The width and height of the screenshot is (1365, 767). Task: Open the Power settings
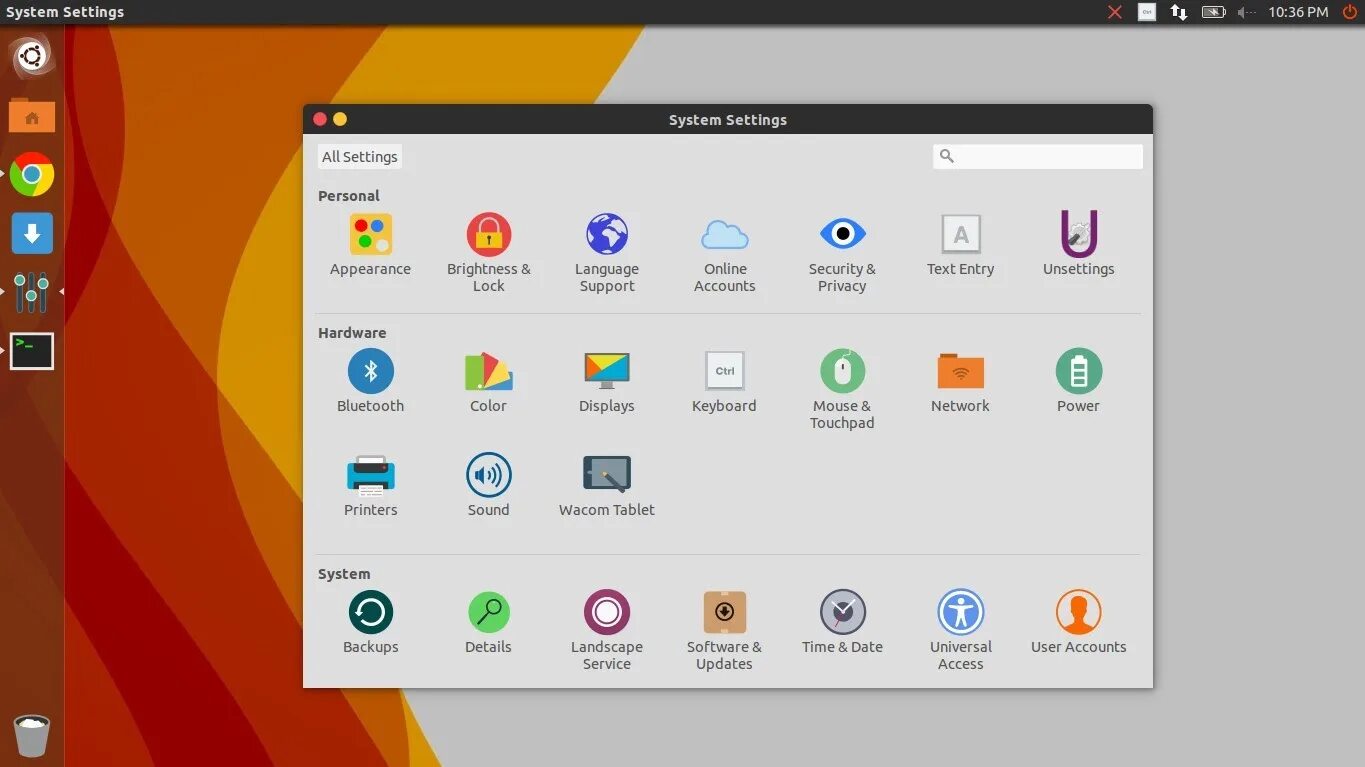pyautogui.click(x=1078, y=377)
